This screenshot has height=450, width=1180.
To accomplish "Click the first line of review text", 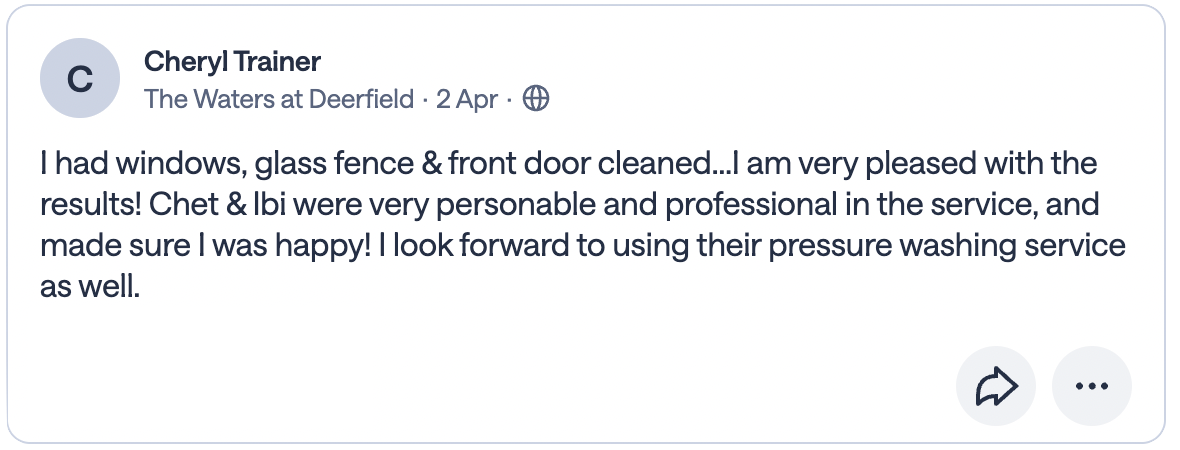I will pos(568,163).
